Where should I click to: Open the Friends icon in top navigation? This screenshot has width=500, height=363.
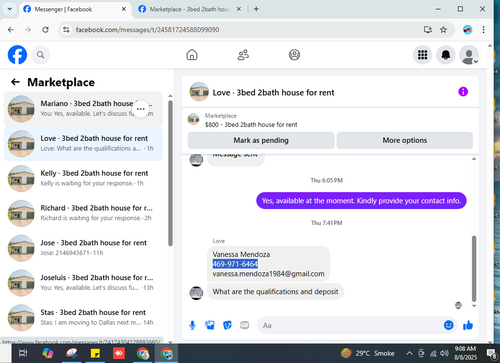point(243,55)
